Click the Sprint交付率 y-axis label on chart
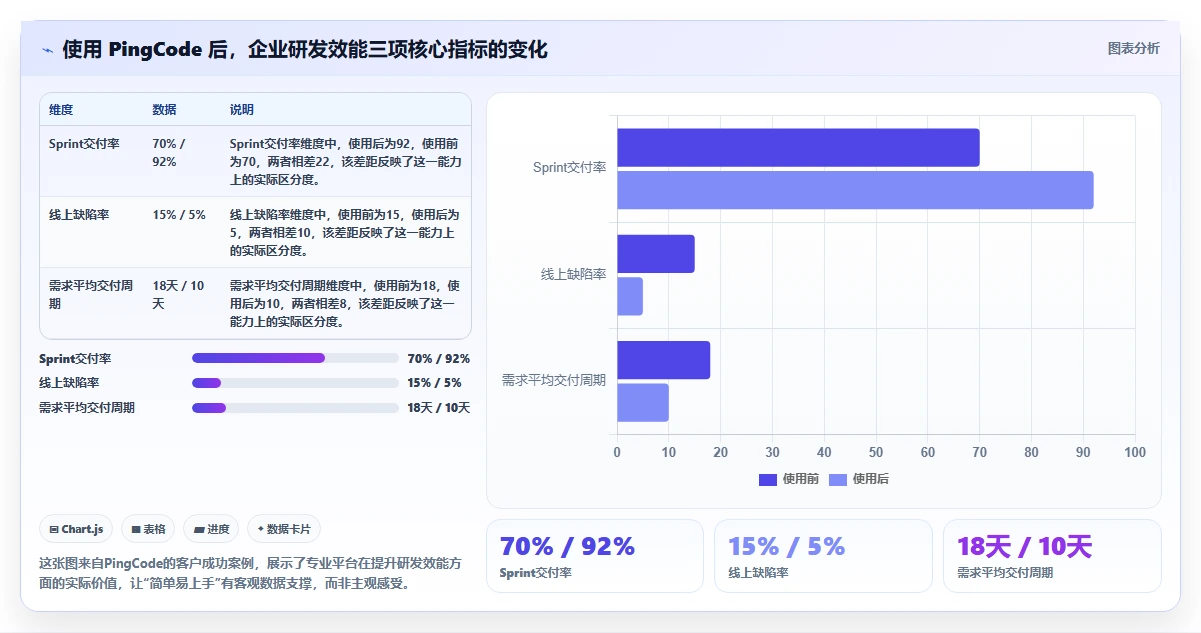Screen dimensions: 1201x633 [570, 168]
